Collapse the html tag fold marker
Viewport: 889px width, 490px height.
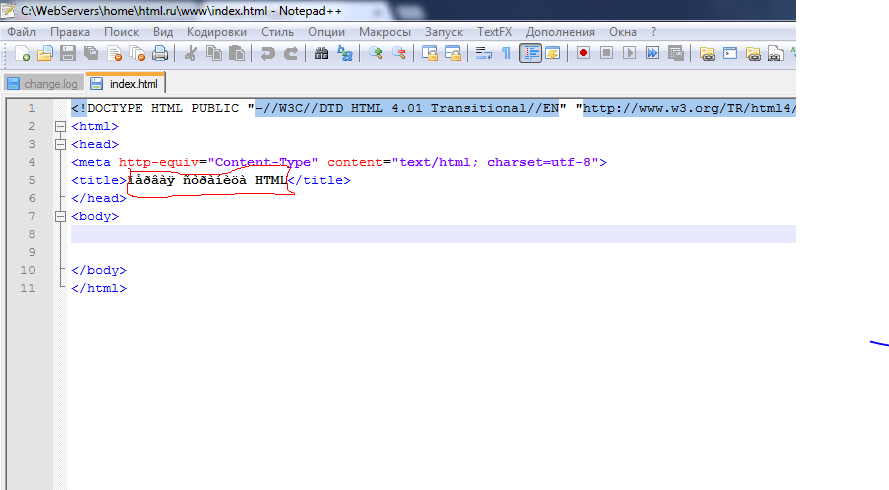coord(61,126)
